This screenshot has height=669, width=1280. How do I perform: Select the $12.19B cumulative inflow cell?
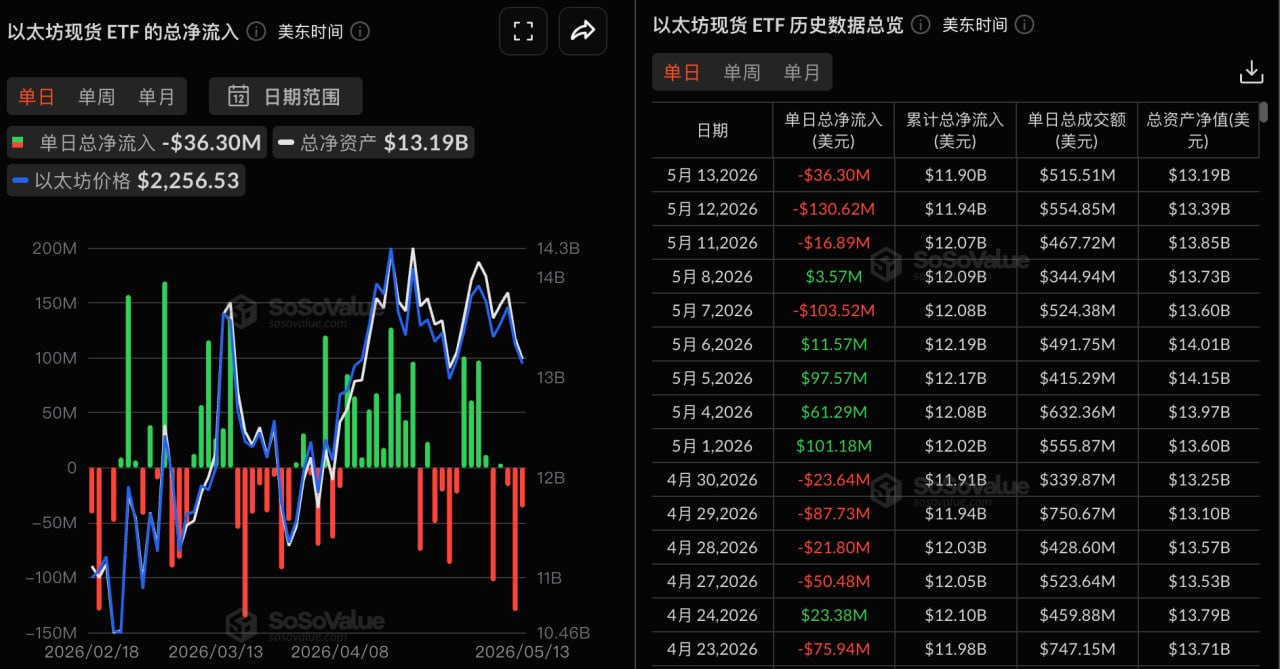tap(955, 345)
